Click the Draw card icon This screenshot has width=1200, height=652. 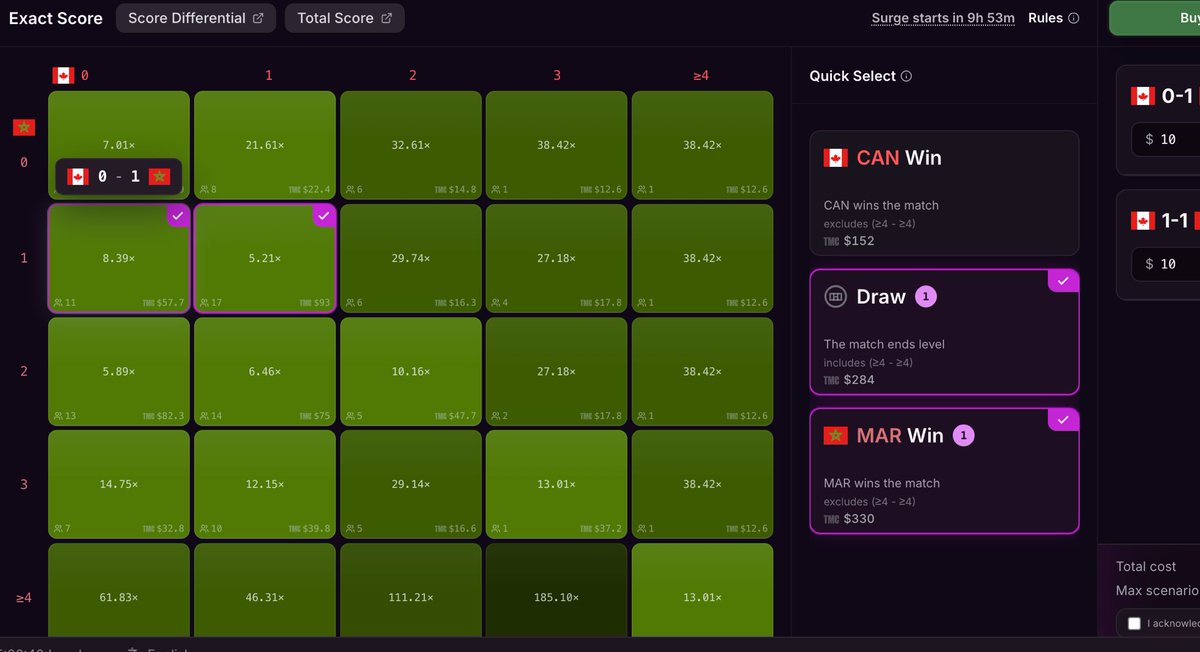pos(835,296)
